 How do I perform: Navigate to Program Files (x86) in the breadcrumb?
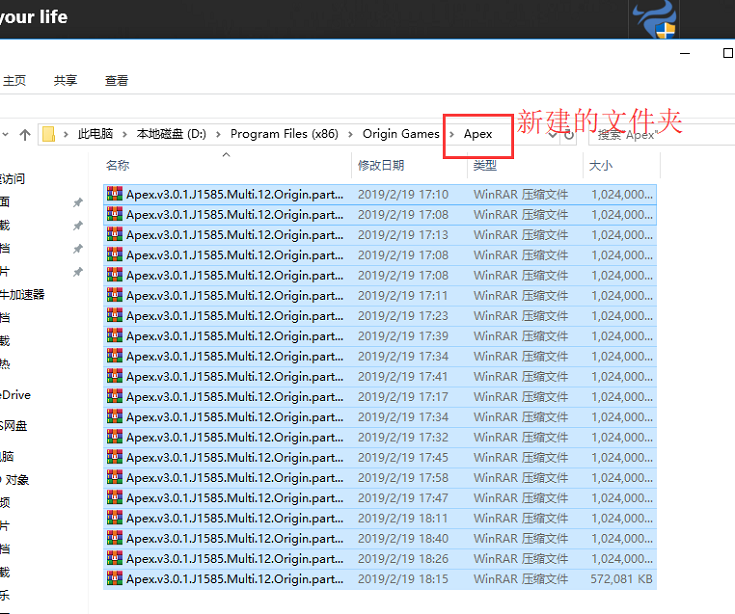click(284, 134)
